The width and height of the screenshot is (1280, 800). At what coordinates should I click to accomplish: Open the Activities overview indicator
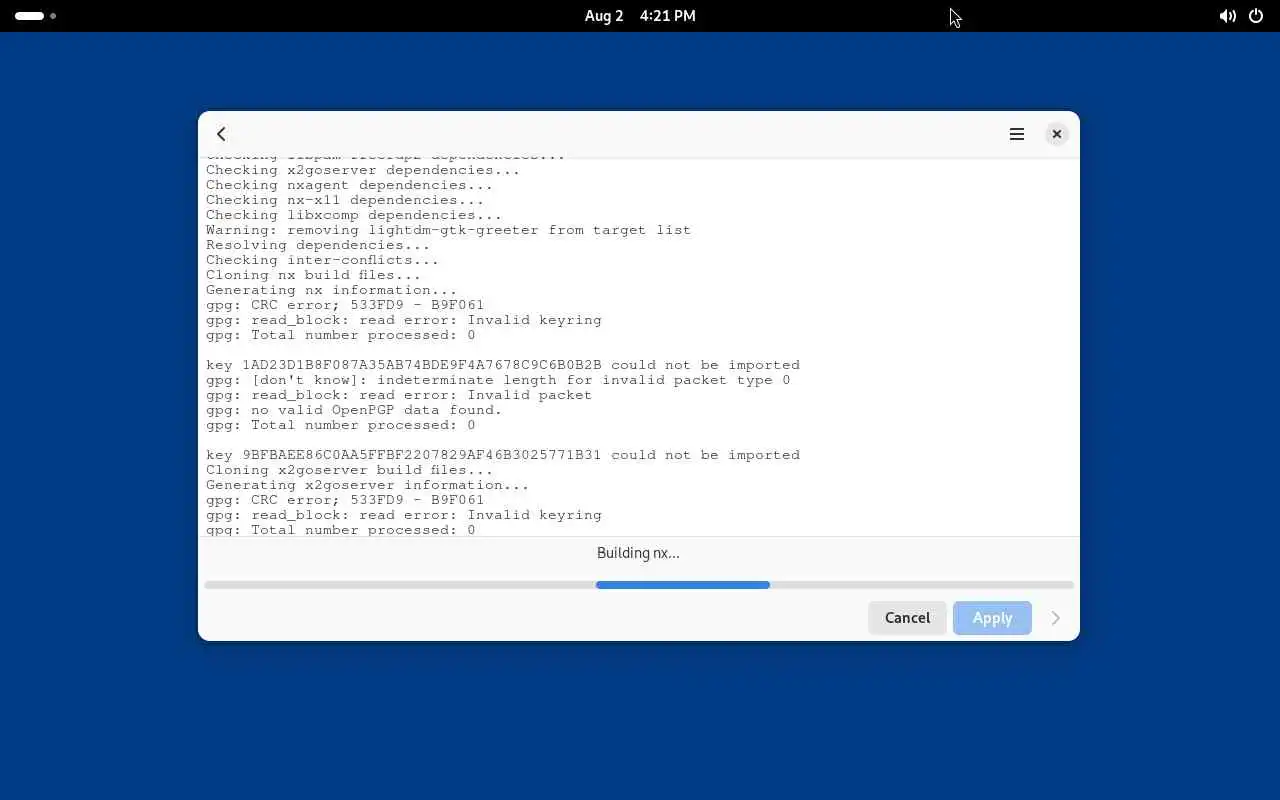click(36, 16)
